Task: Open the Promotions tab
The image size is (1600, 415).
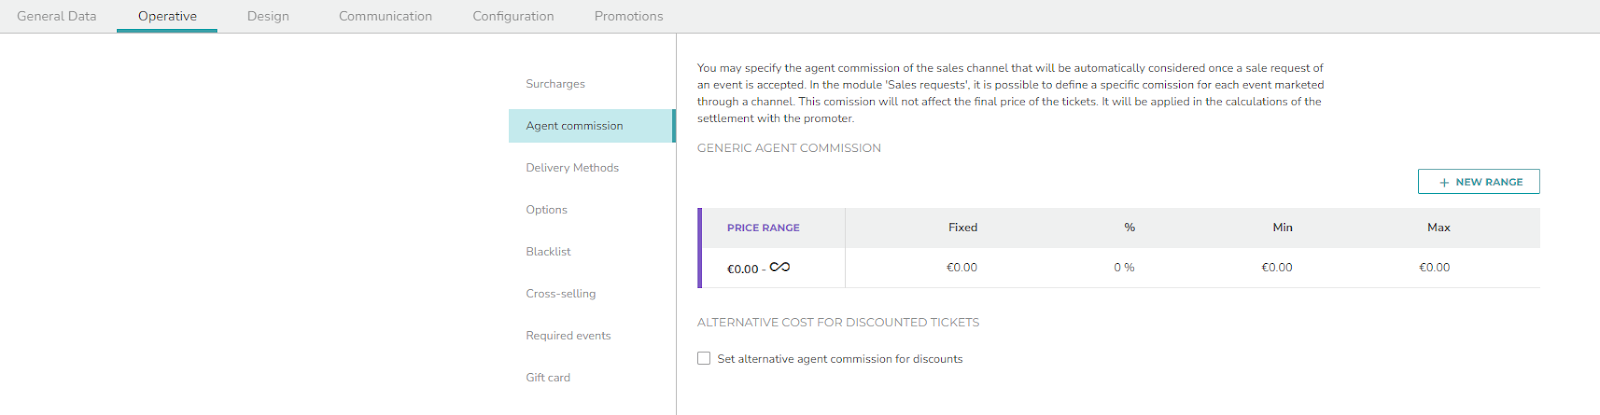Action: pyautogui.click(x=628, y=16)
